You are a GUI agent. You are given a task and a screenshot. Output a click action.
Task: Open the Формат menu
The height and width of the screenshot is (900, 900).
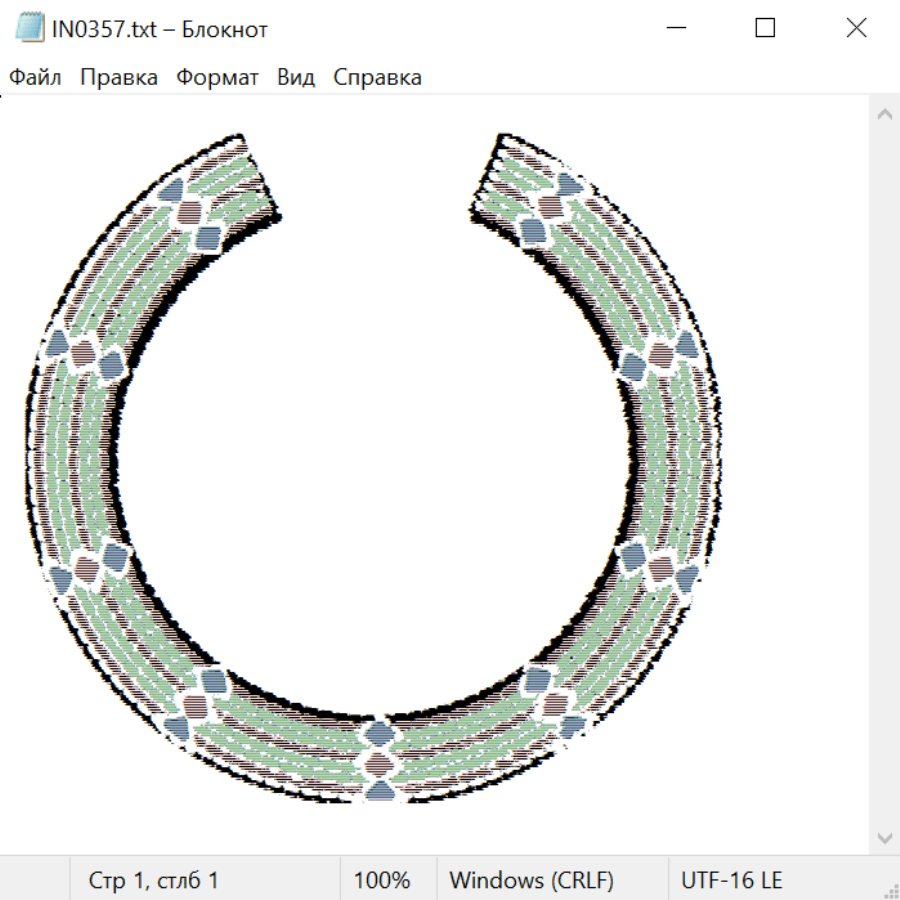click(217, 78)
